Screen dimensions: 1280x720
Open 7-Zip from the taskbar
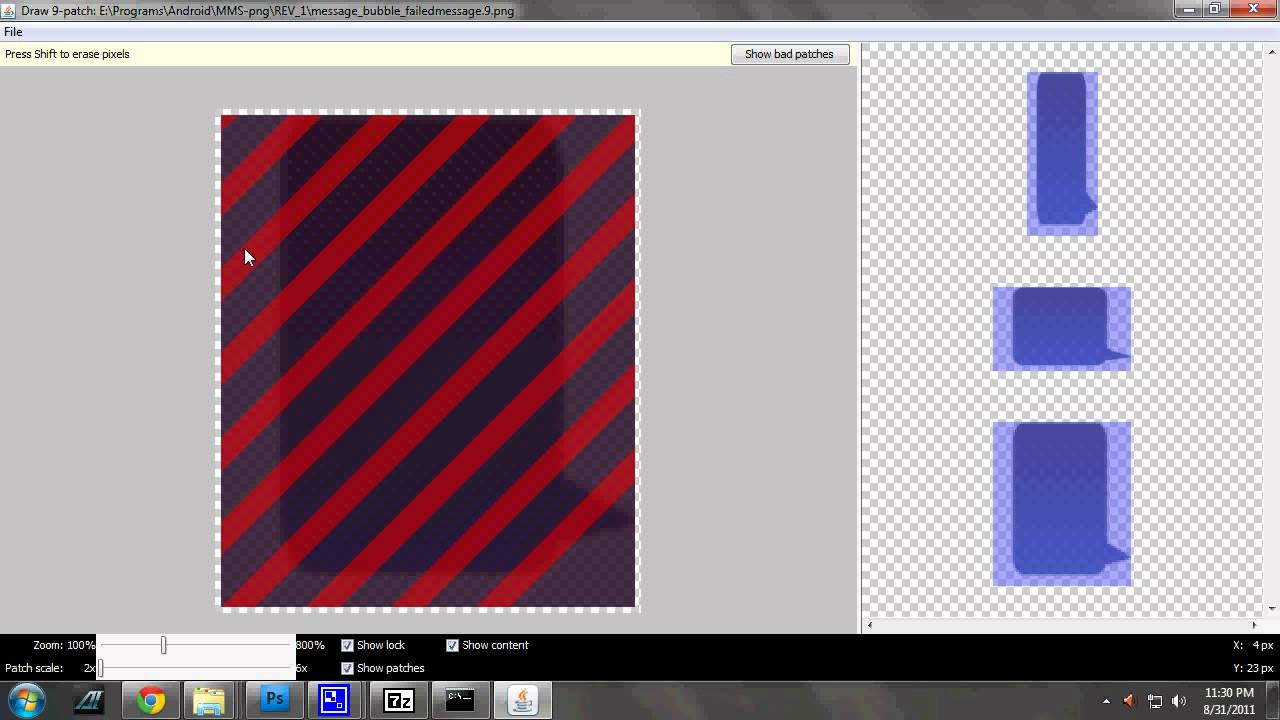tap(399, 700)
